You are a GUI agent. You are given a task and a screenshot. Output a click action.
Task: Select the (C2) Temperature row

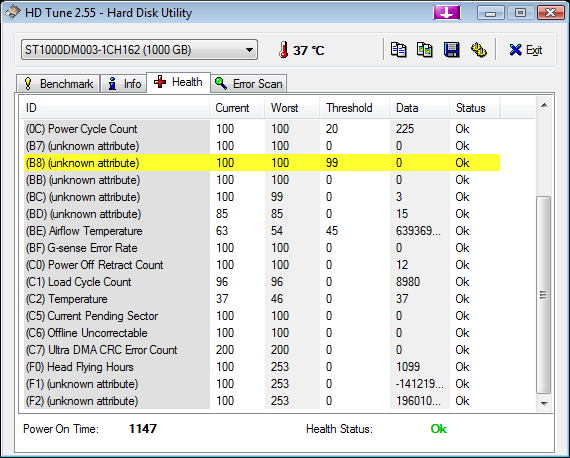(262, 299)
